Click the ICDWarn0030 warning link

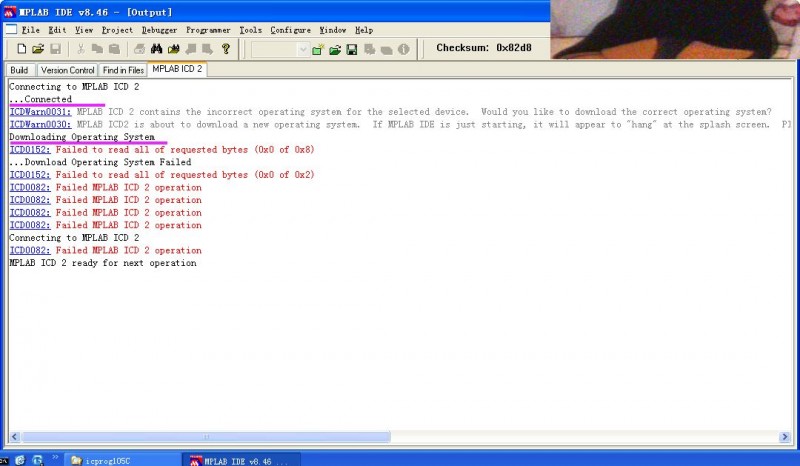pyautogui.click(x=40, y=125)
